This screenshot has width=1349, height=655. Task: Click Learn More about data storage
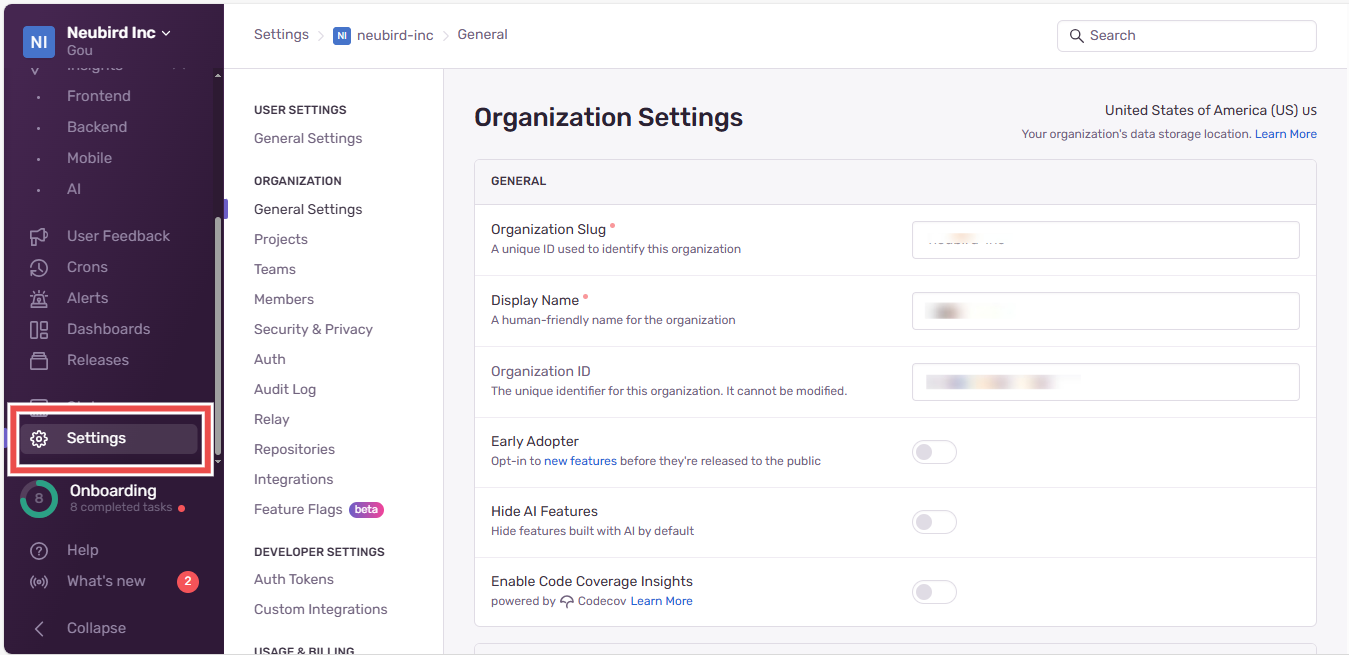[1285, 134]
